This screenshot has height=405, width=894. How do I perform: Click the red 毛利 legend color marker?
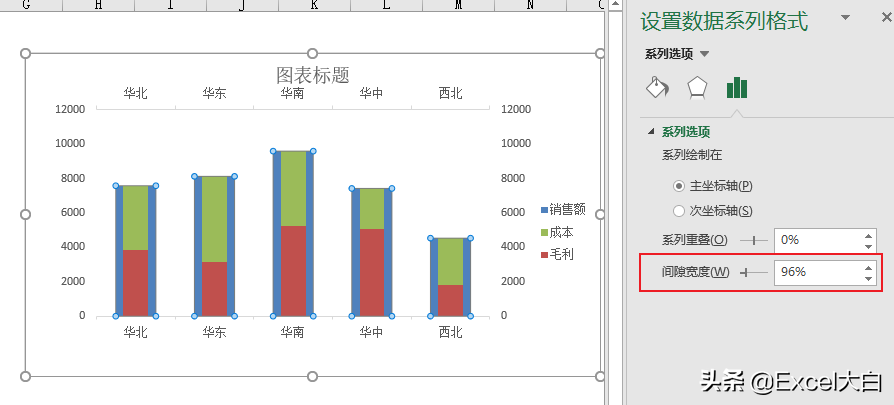pos(544,254)
